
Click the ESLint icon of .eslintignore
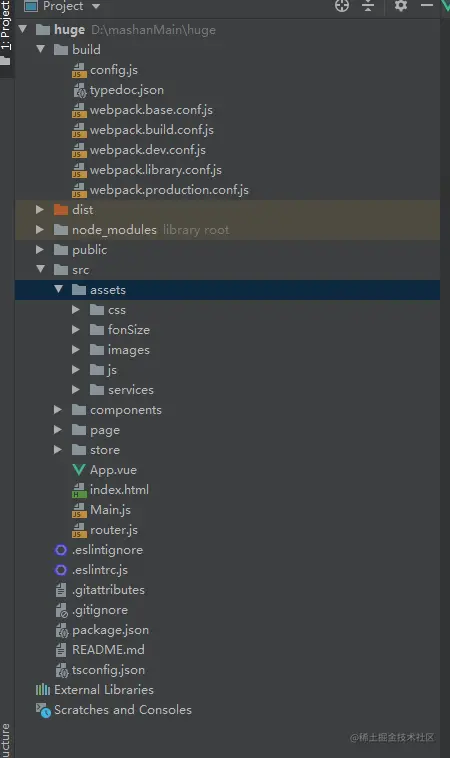tap(61, 550)
